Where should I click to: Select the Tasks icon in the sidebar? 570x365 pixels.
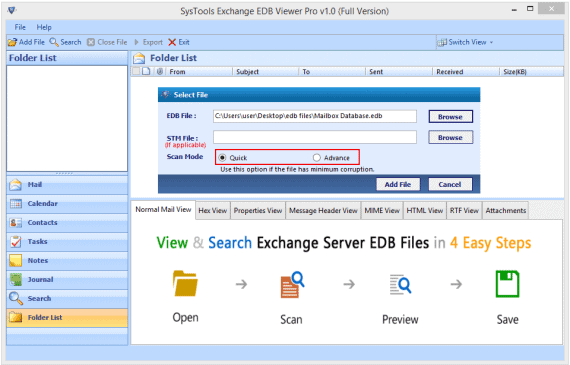16,241
